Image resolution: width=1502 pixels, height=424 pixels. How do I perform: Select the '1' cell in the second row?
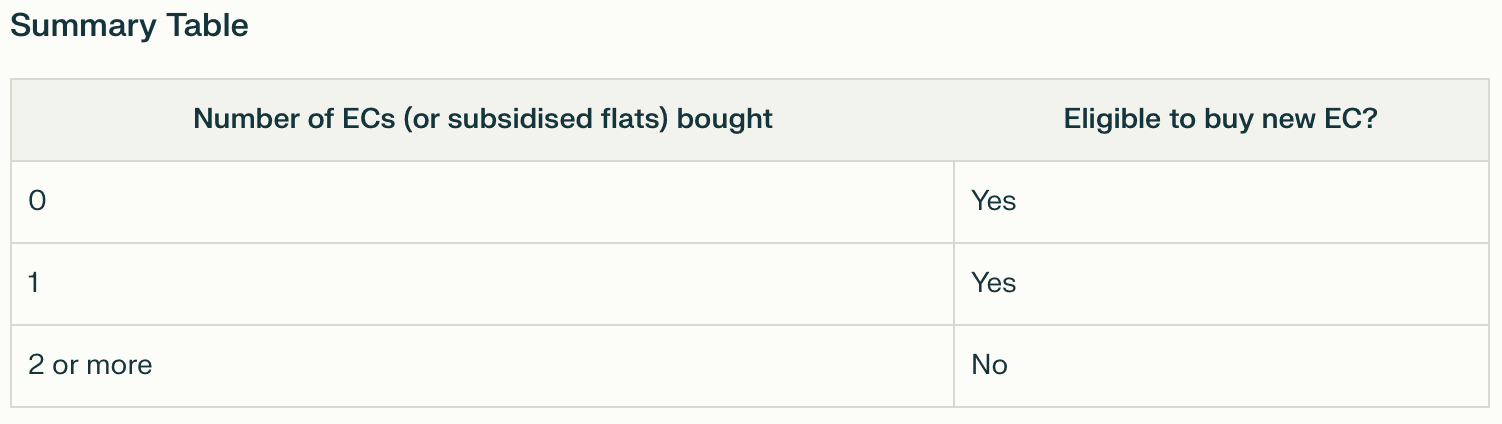tap(34, 283)
